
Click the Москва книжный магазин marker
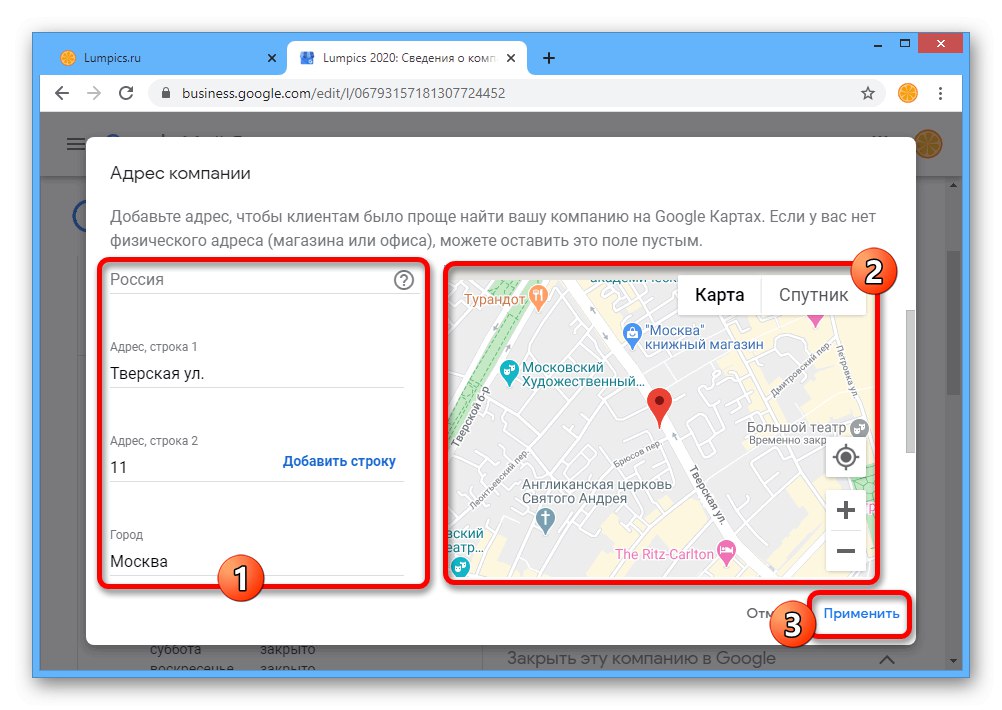(632, 336)
